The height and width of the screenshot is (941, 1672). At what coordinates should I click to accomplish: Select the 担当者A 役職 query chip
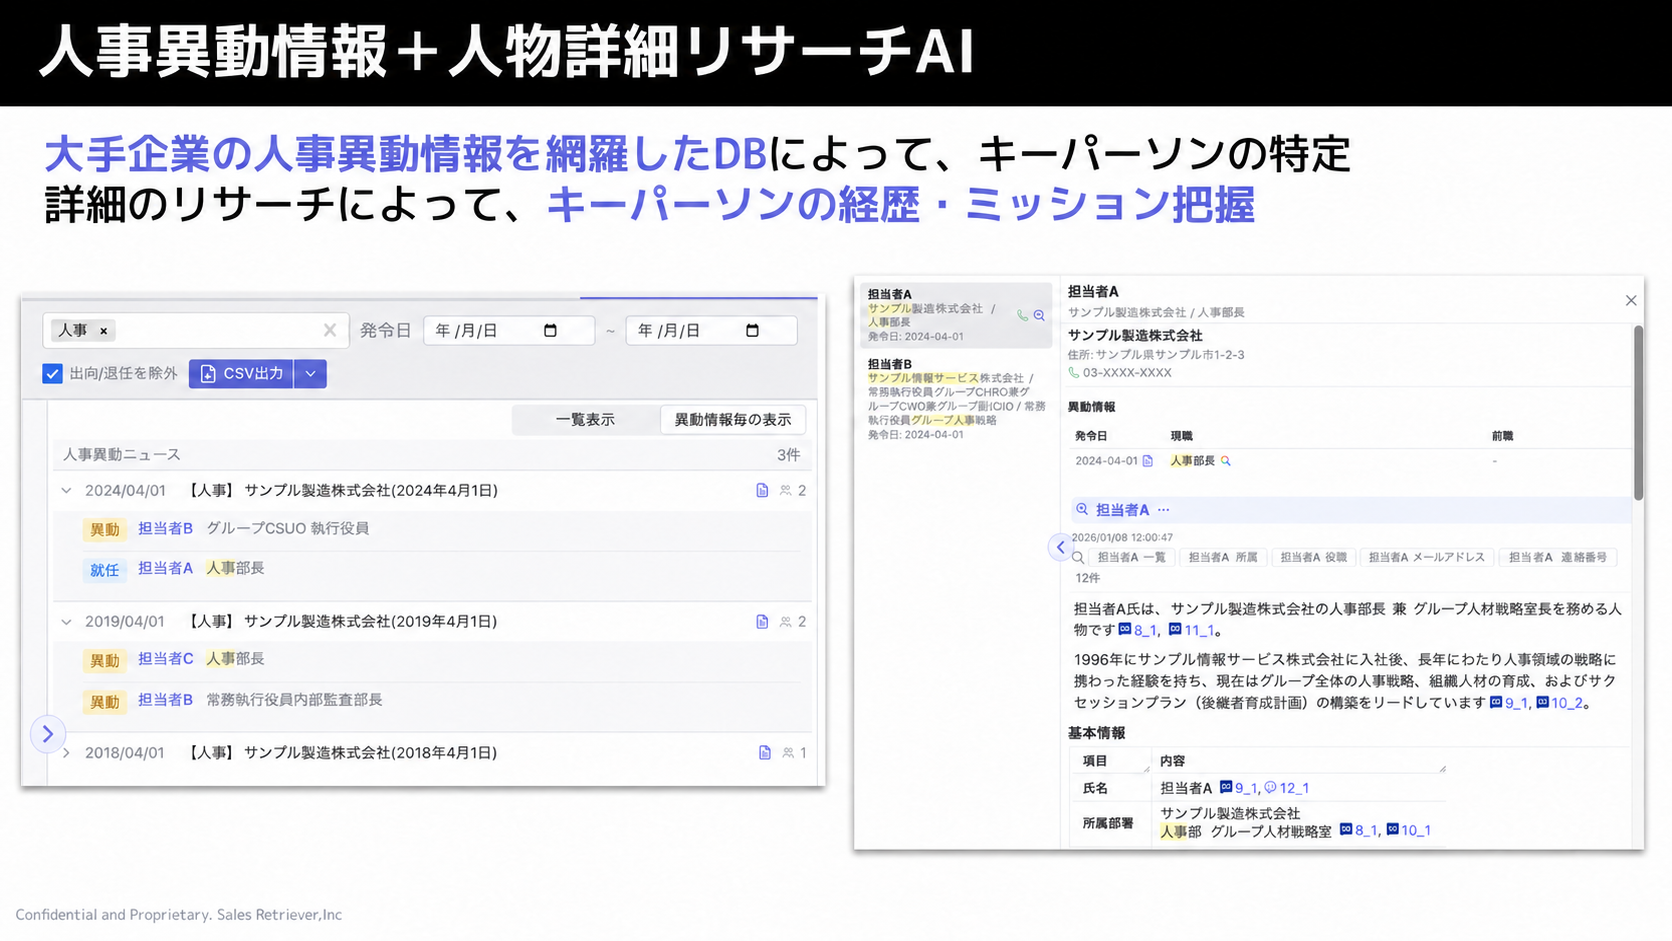(x=1314, y=558)
